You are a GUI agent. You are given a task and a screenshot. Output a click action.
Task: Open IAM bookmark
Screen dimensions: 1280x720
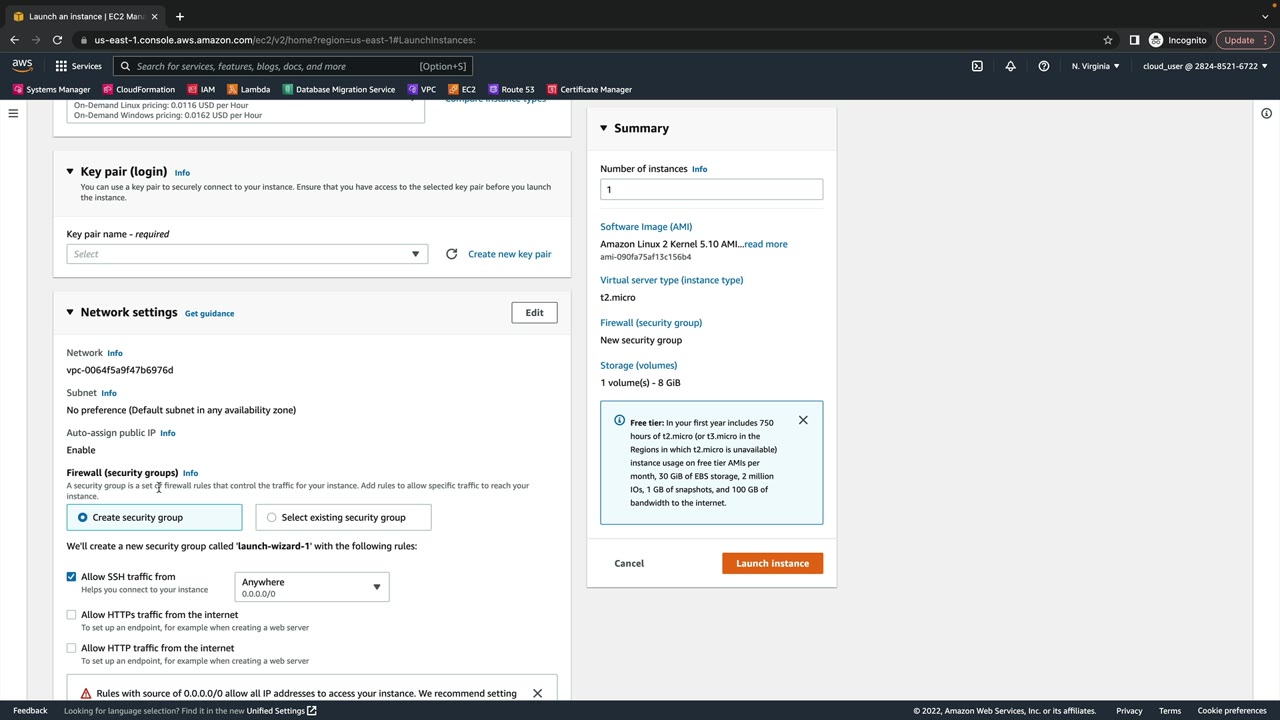[200, 89]
